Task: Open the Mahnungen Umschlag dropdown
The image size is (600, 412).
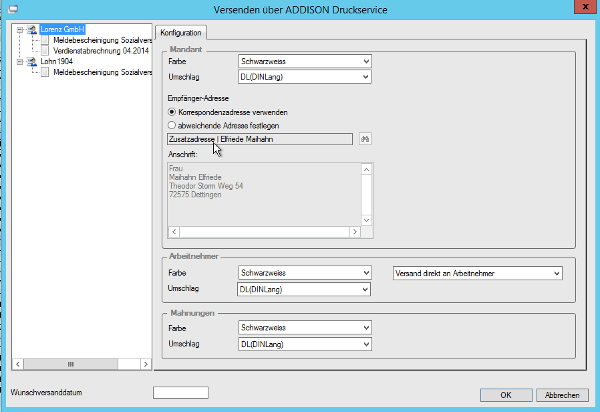Action: tap(305, 344)
